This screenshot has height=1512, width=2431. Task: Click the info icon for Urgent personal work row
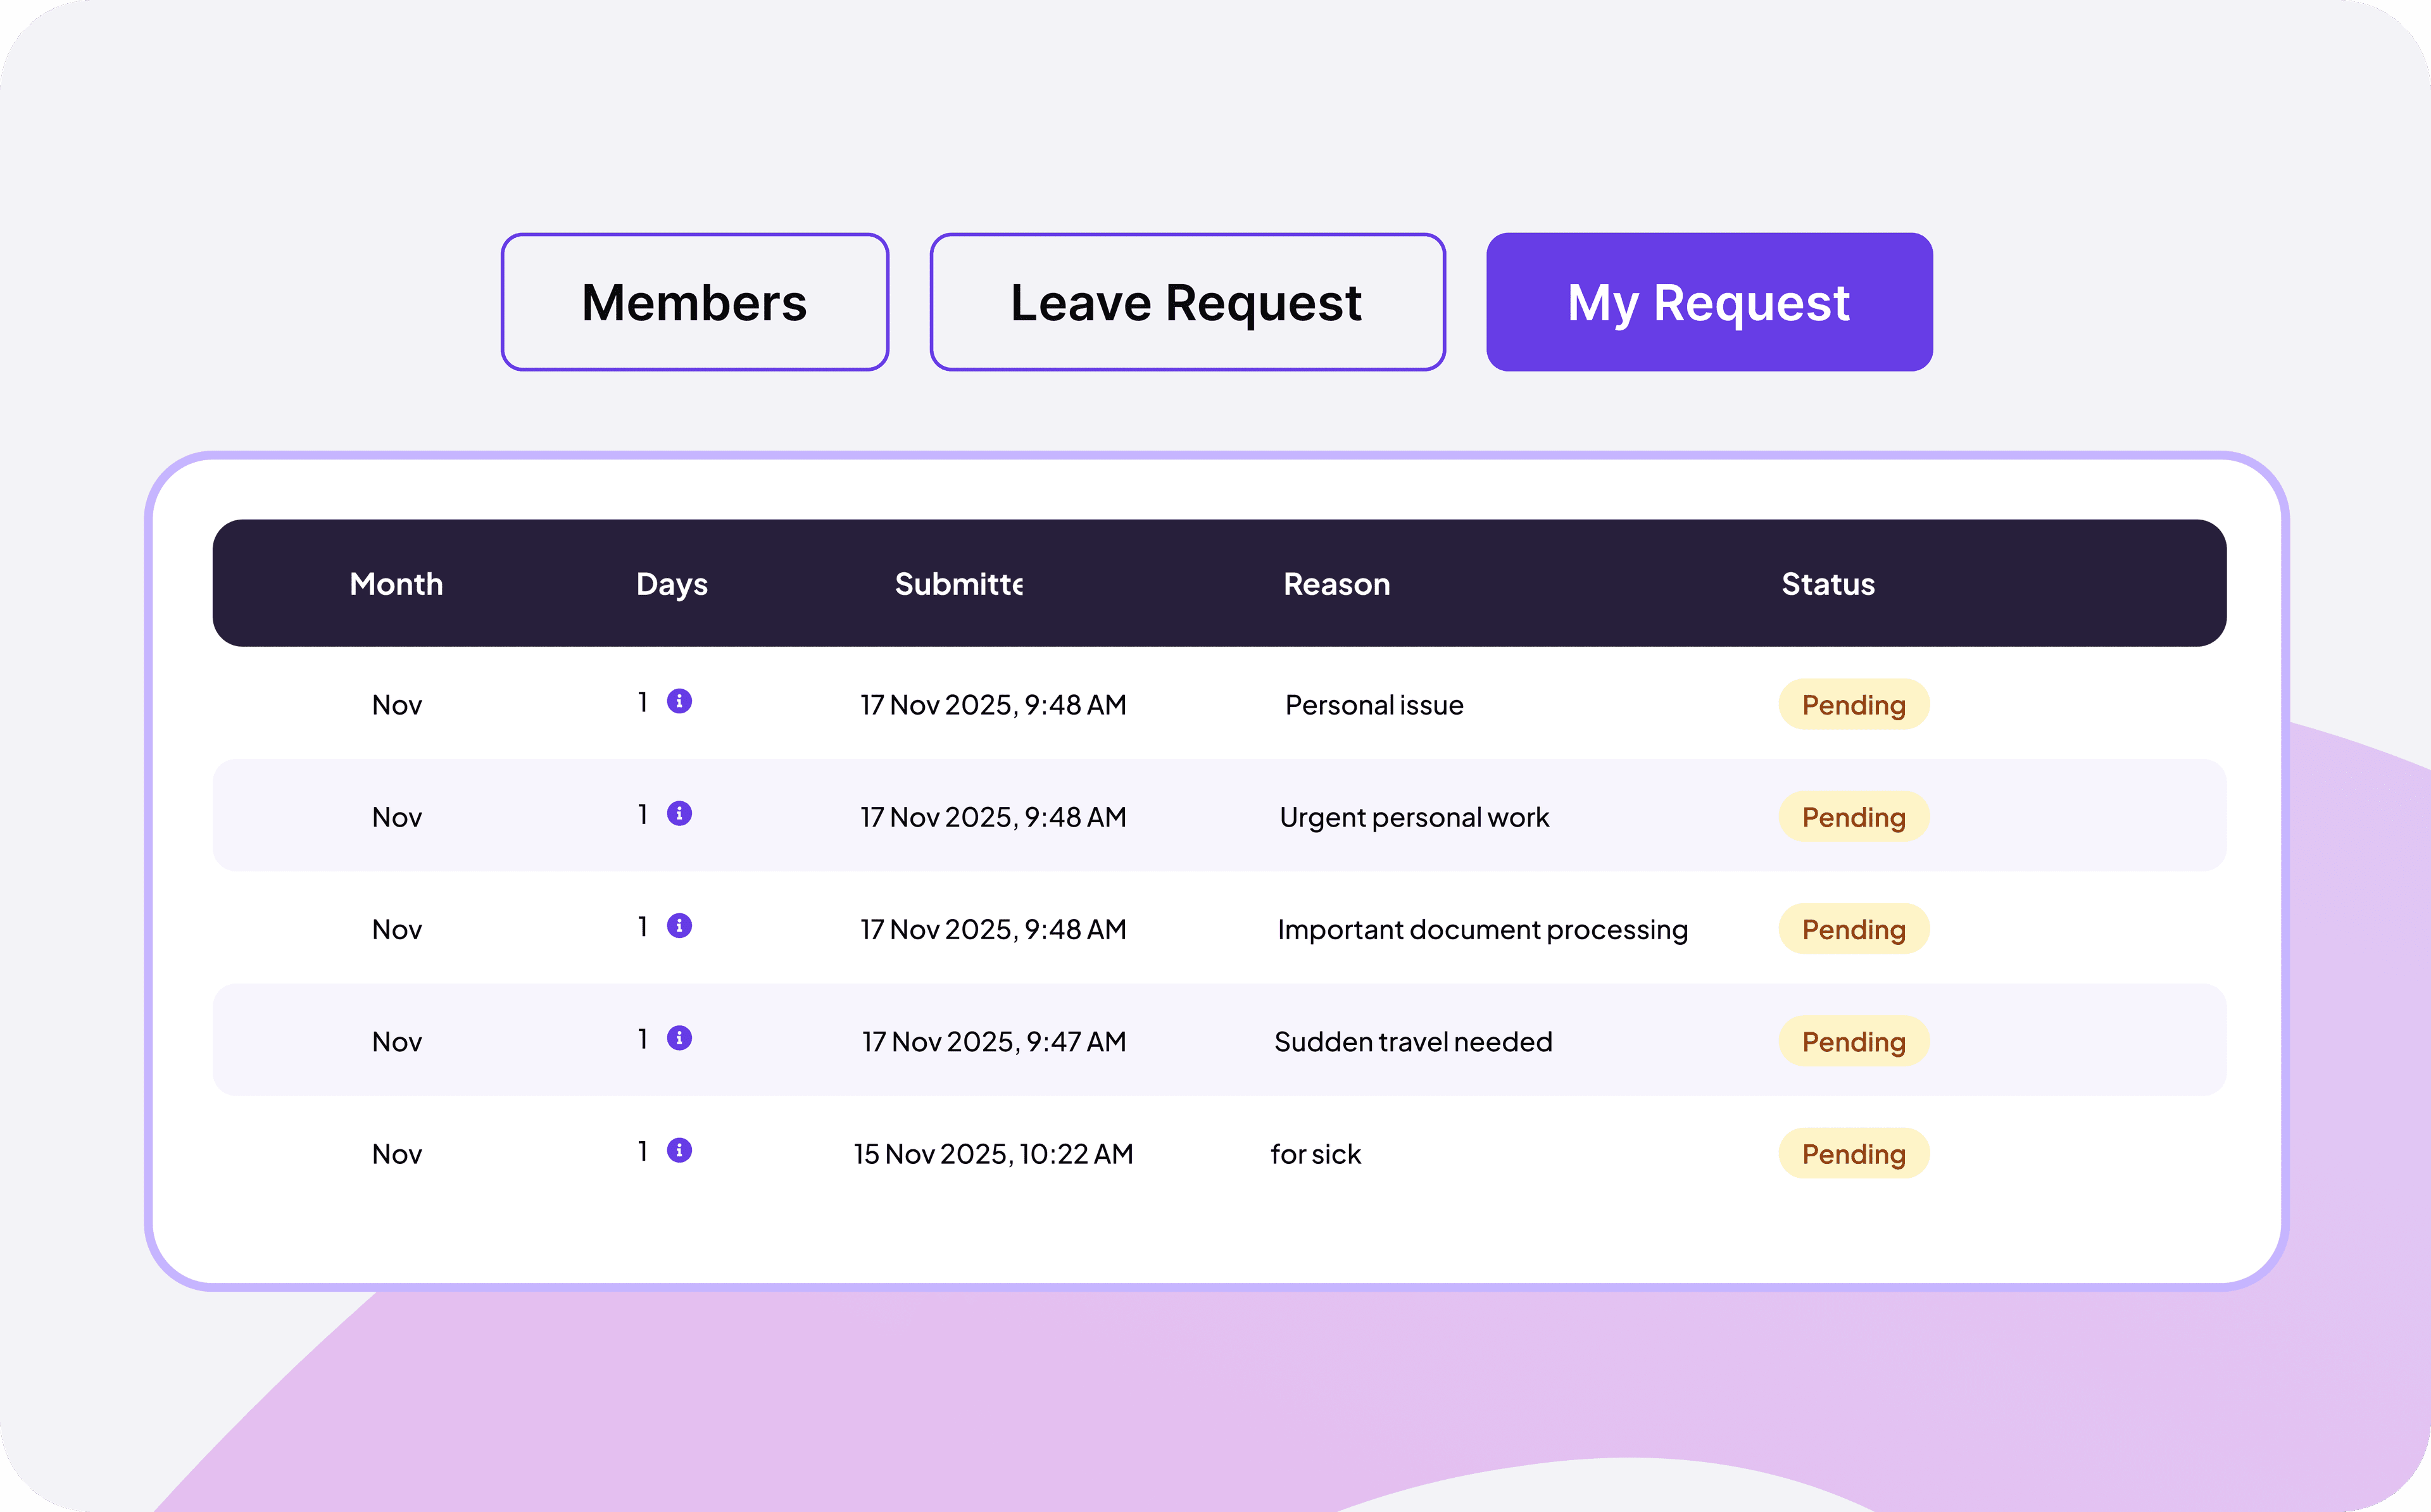pos(679,814)
